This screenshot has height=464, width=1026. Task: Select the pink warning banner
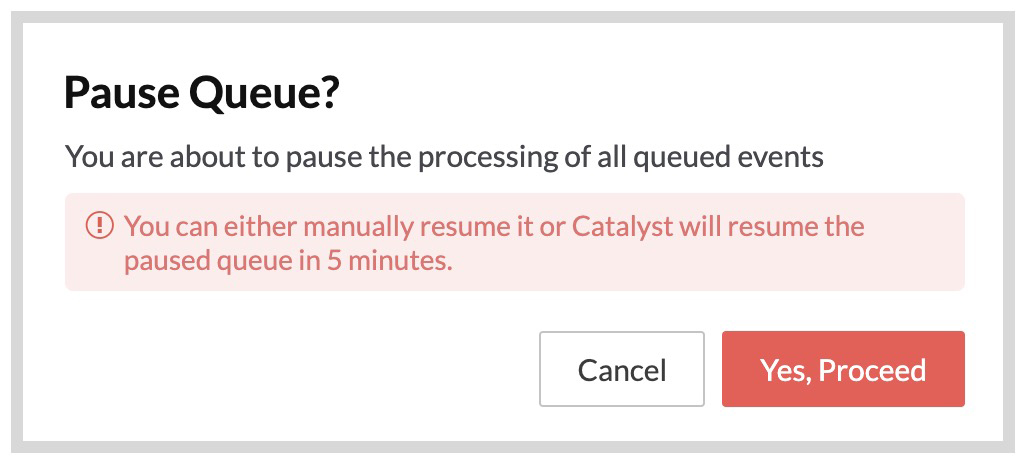(514, 242)
